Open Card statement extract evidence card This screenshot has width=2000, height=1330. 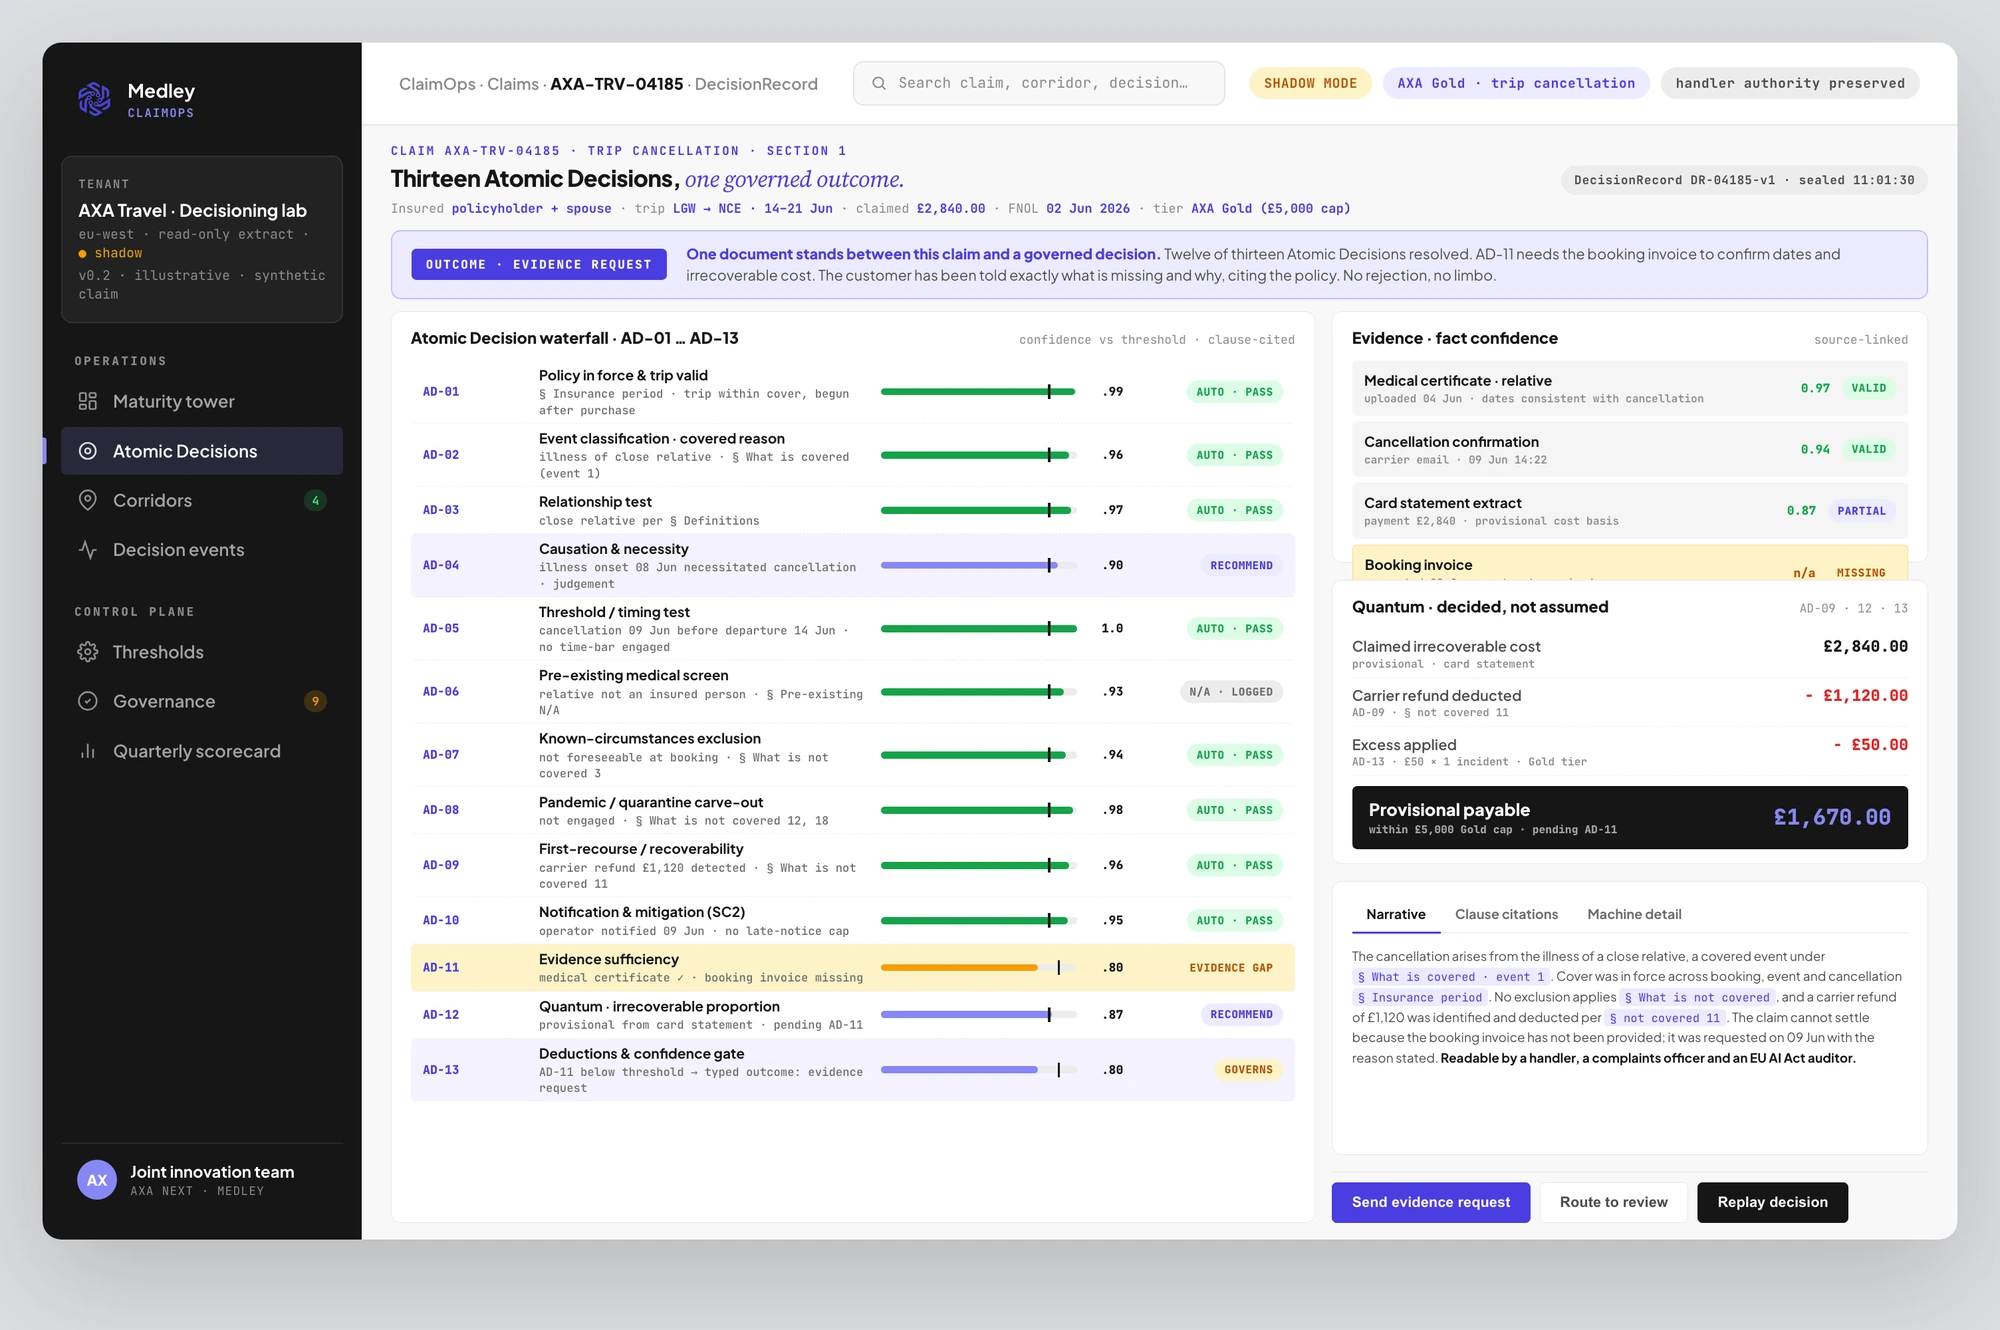[x=1629, y=511]
